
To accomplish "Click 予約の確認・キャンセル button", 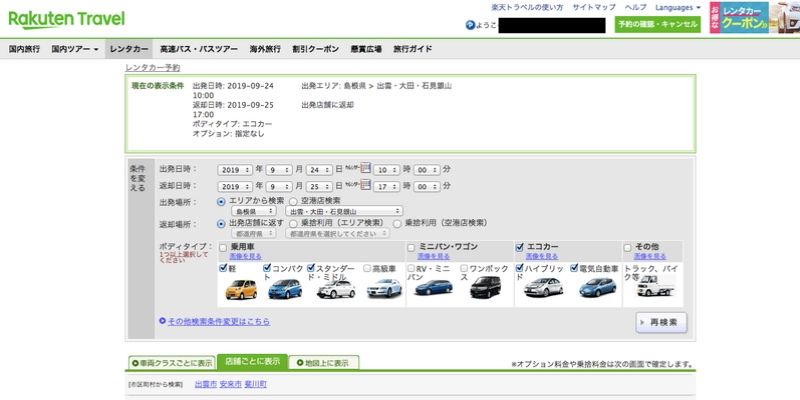I will (658, 24).
